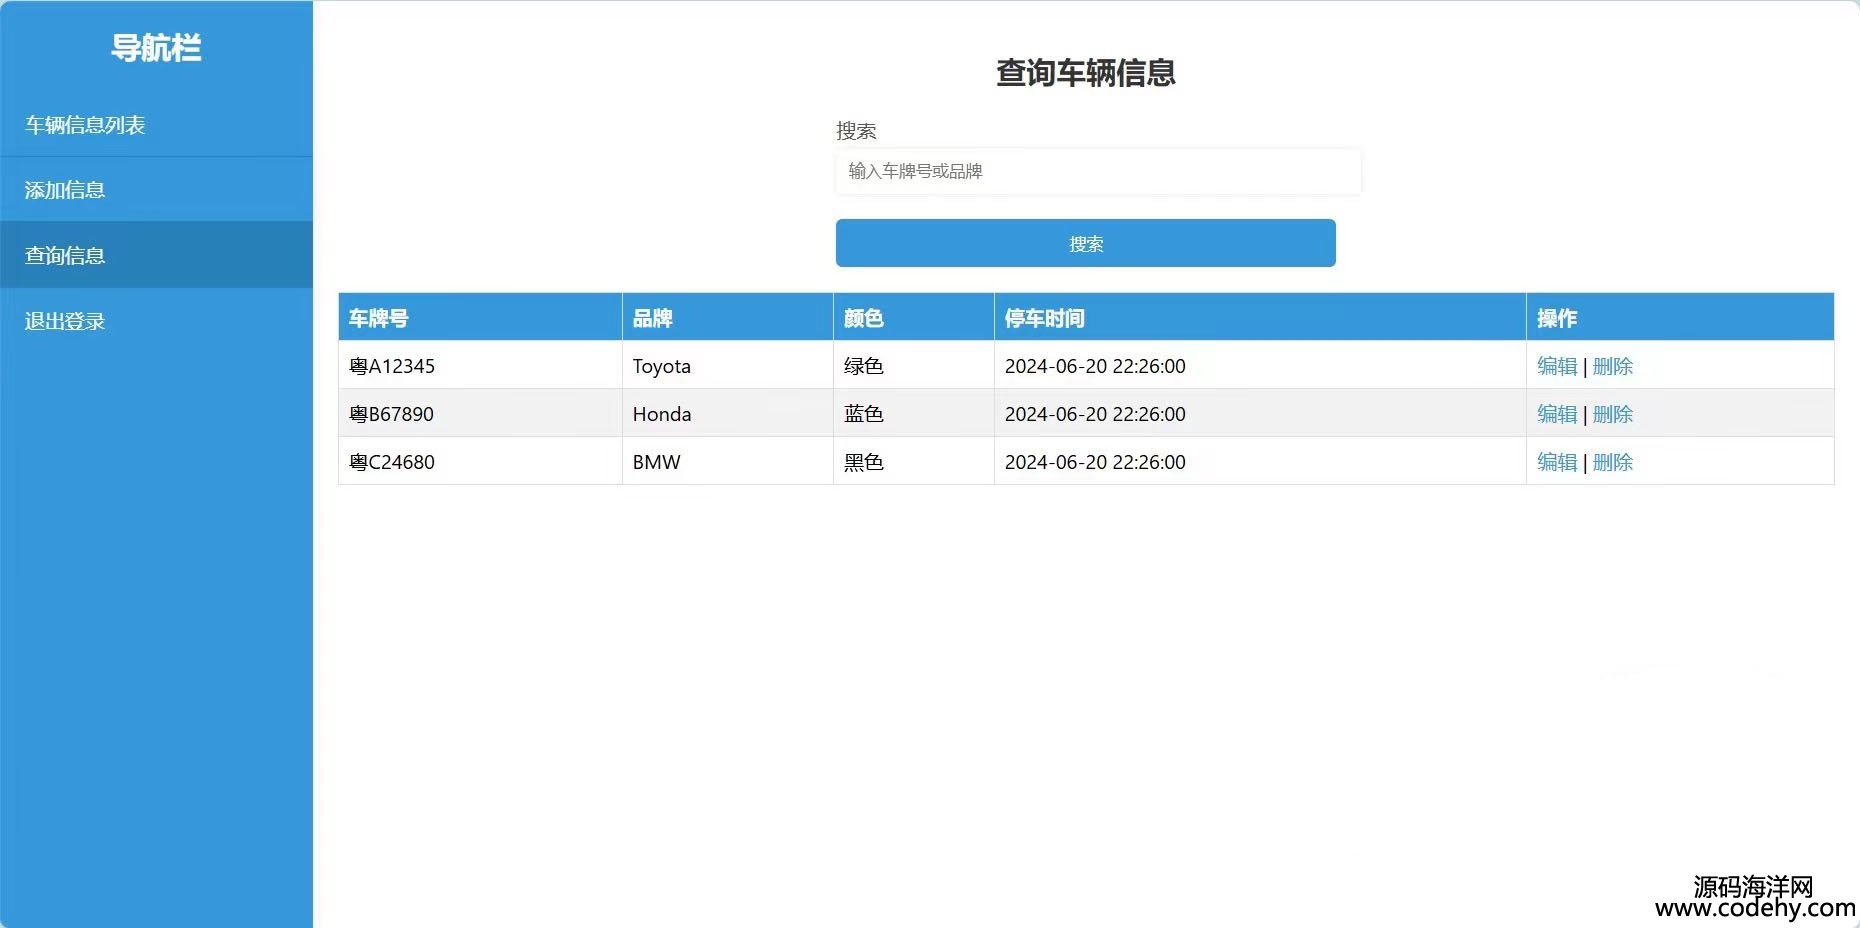The image size is (1860, 928).
Task: Click the 导航栏 sidebar title
Action: click(156, 48)
